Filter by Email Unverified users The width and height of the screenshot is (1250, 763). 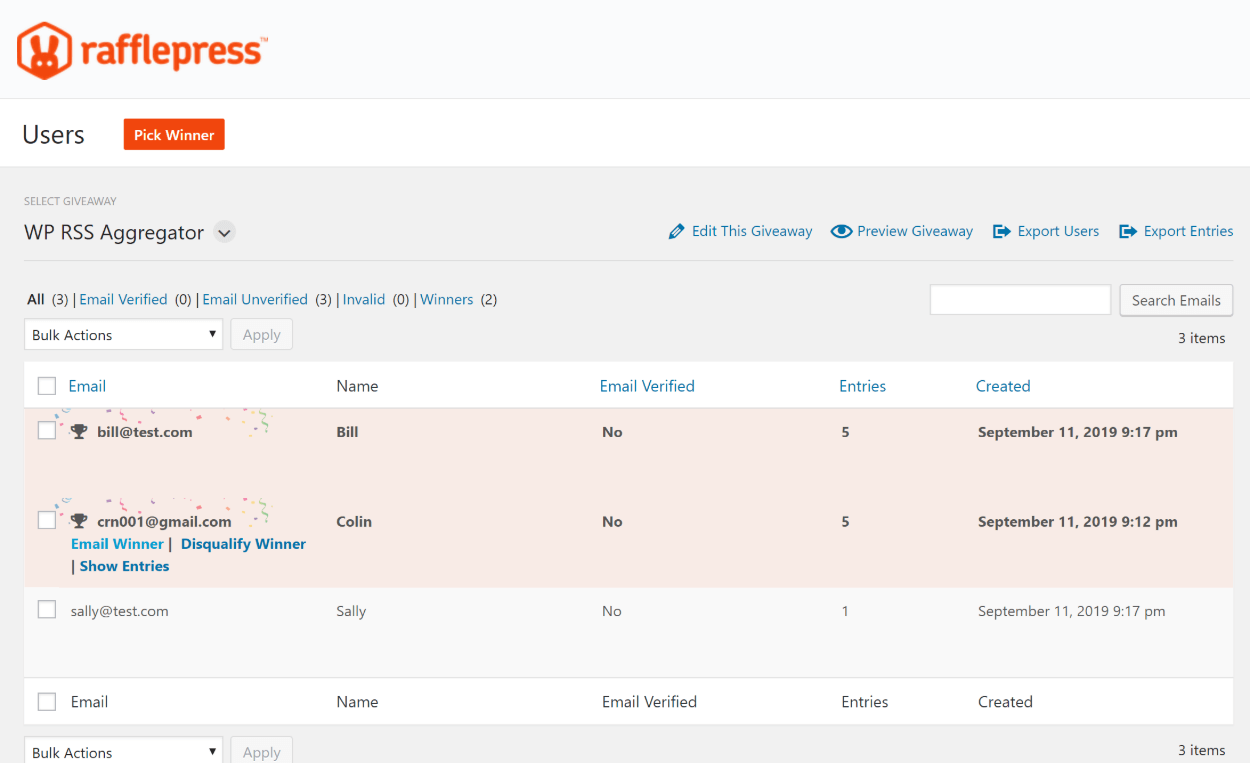tap(255, 299)
